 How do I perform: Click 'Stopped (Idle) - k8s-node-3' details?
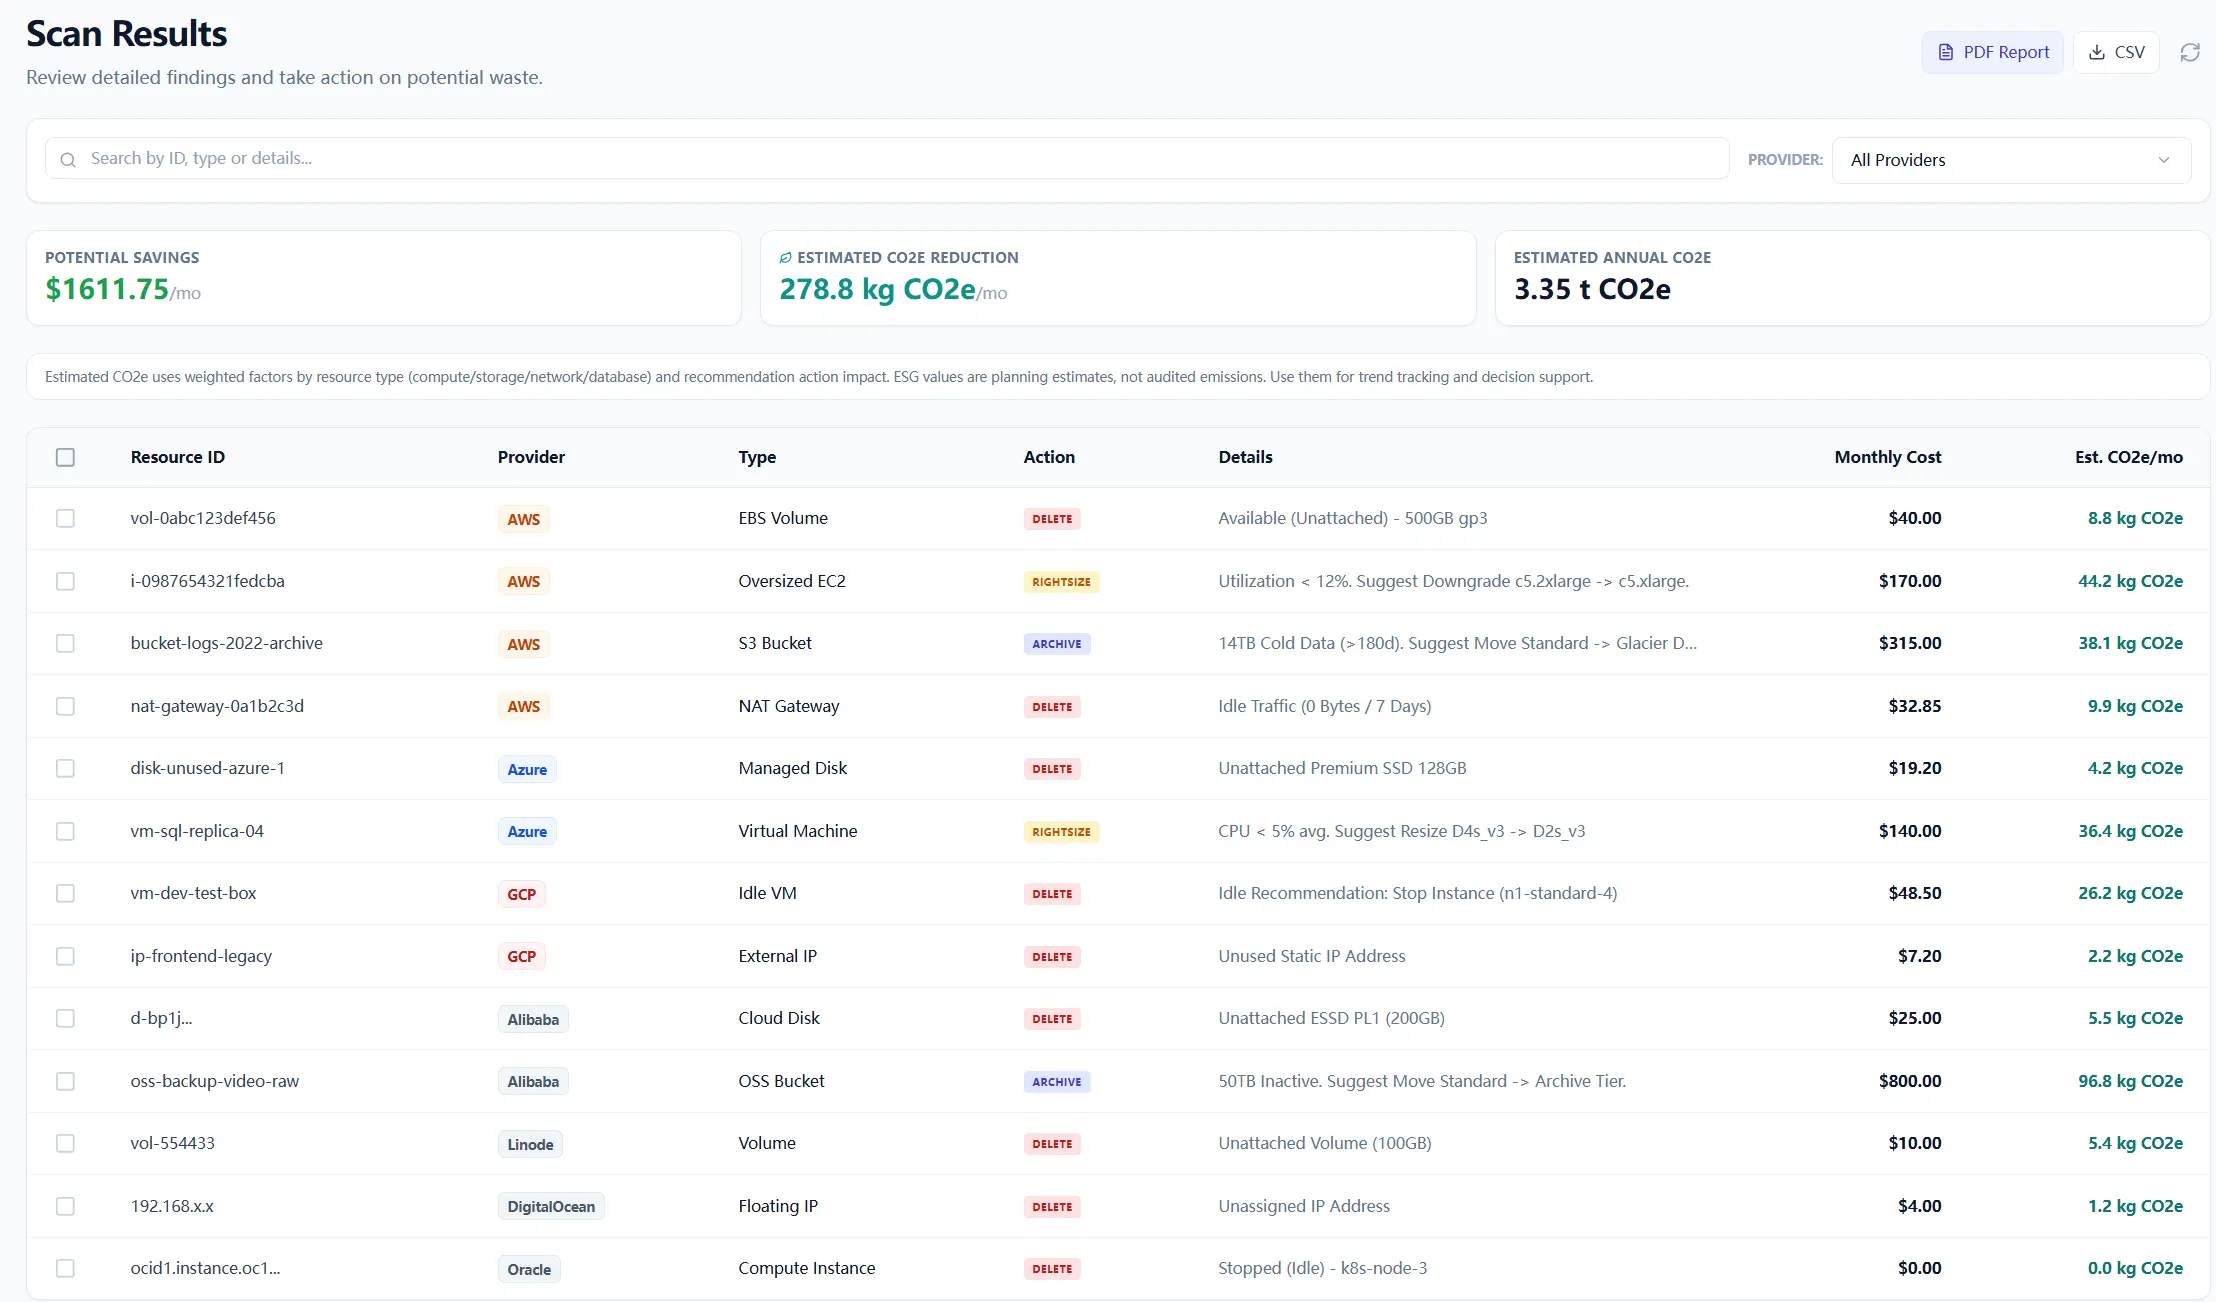pyautogui.click(x=1322, y=1268)
